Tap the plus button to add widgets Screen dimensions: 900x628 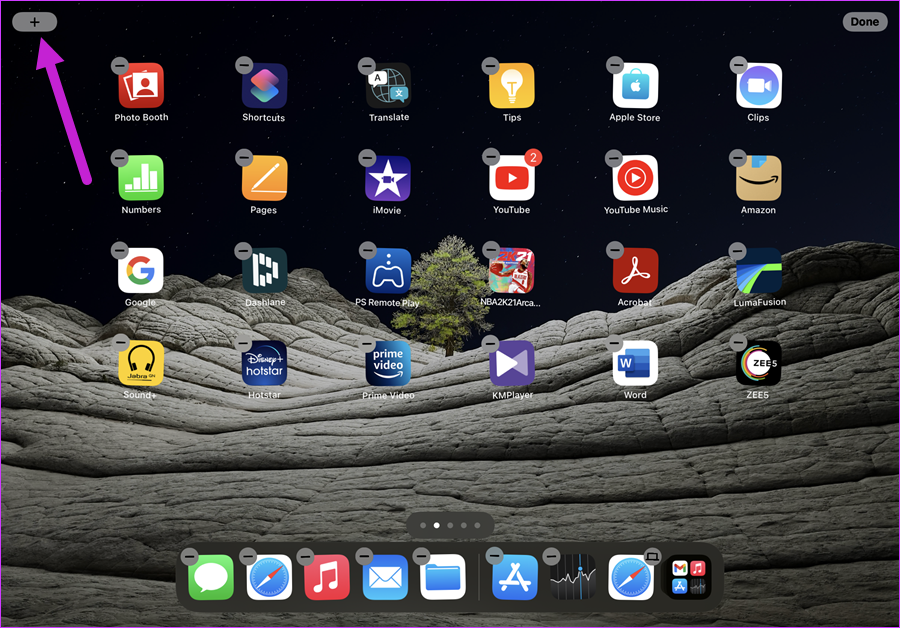pyautogui.click(x=34, y=22)
